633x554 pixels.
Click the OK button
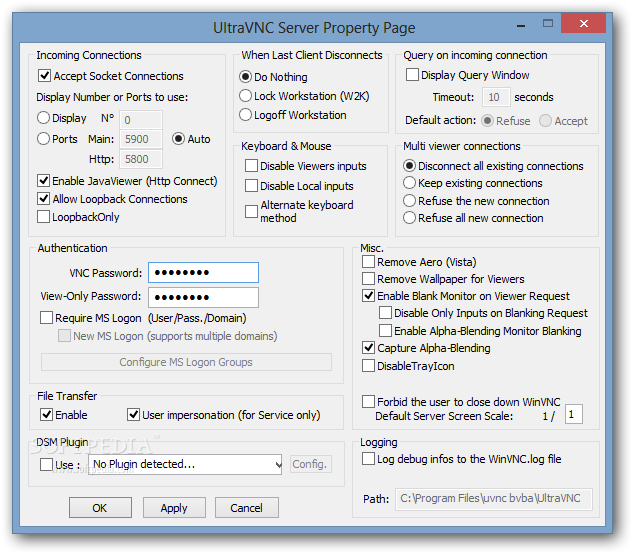tap(100, 508)
